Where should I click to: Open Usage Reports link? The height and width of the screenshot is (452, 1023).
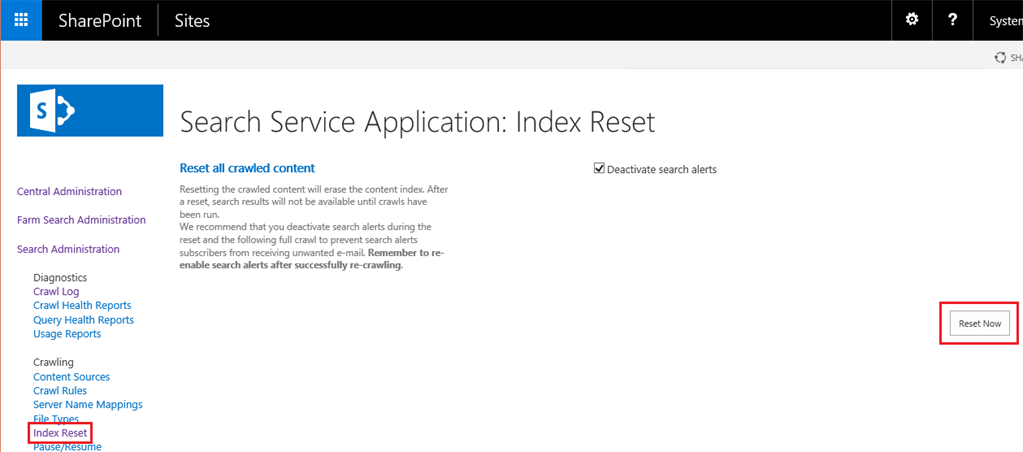(x=67, y=333)
